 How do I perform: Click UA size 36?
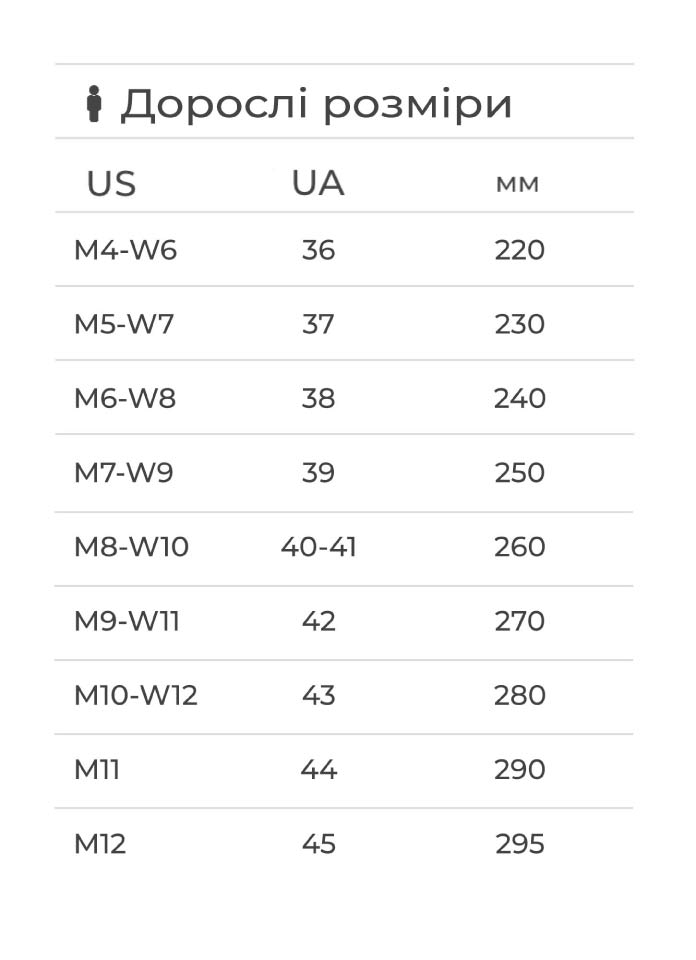(318, 250)
